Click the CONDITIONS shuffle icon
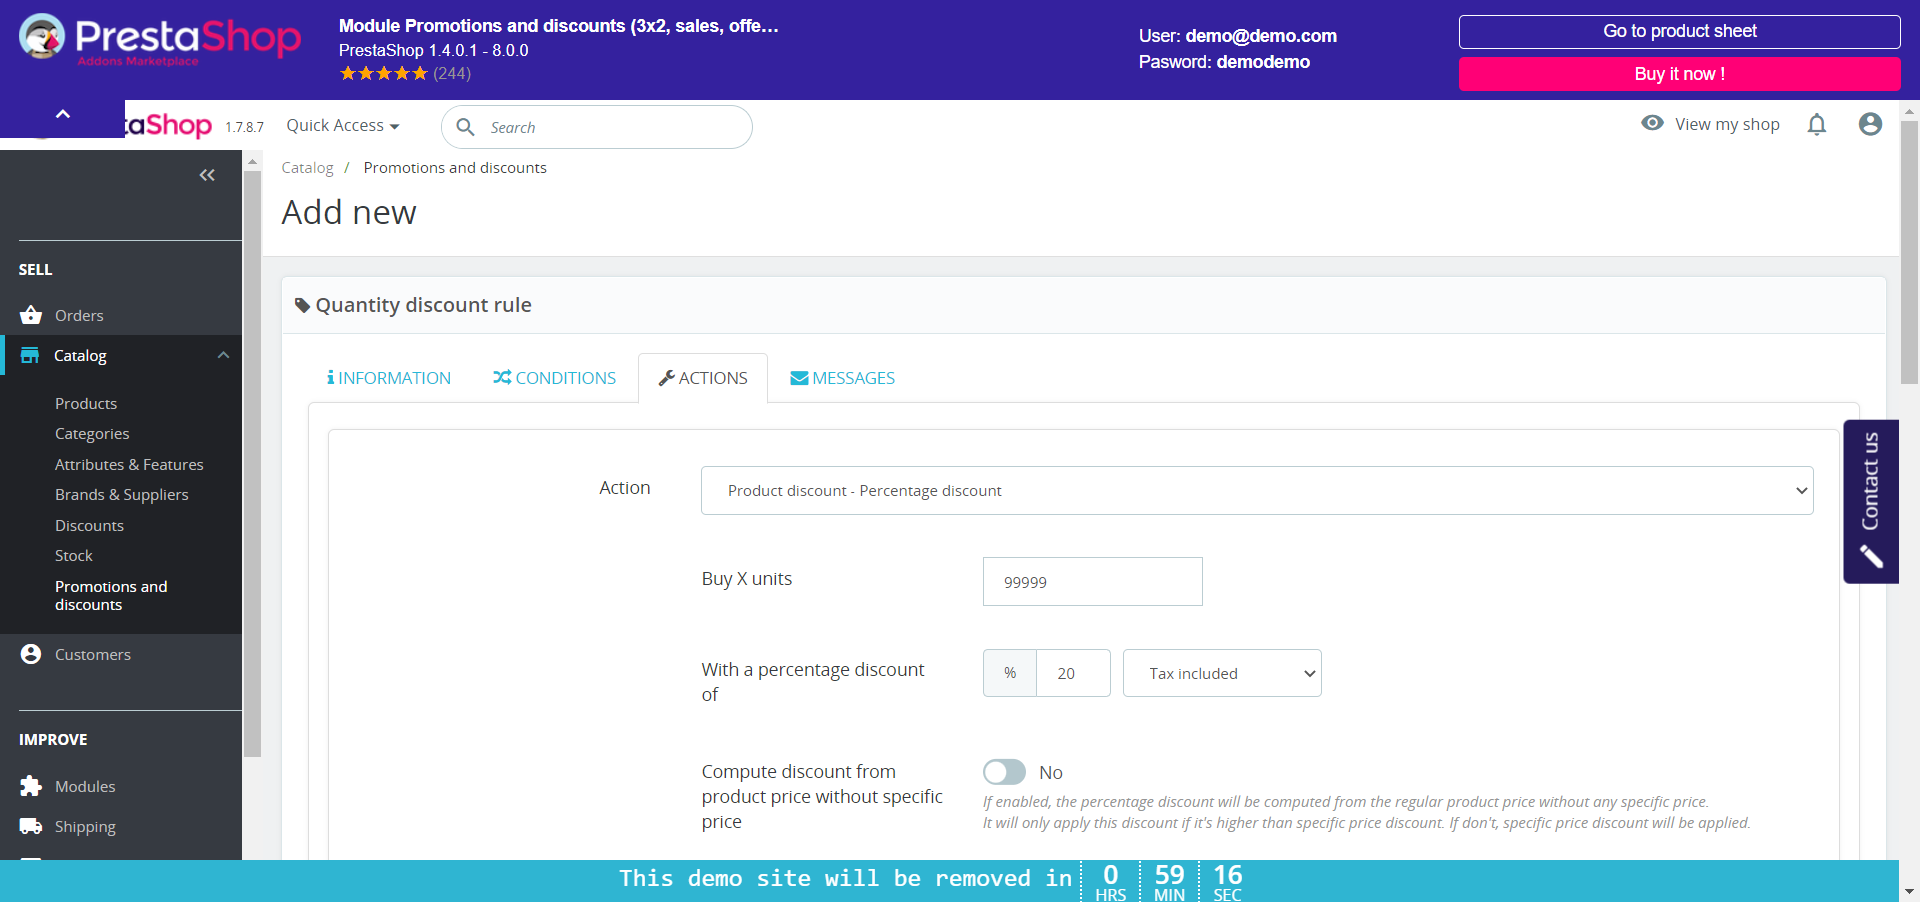 pyautogui.click(x=502, y=377)
